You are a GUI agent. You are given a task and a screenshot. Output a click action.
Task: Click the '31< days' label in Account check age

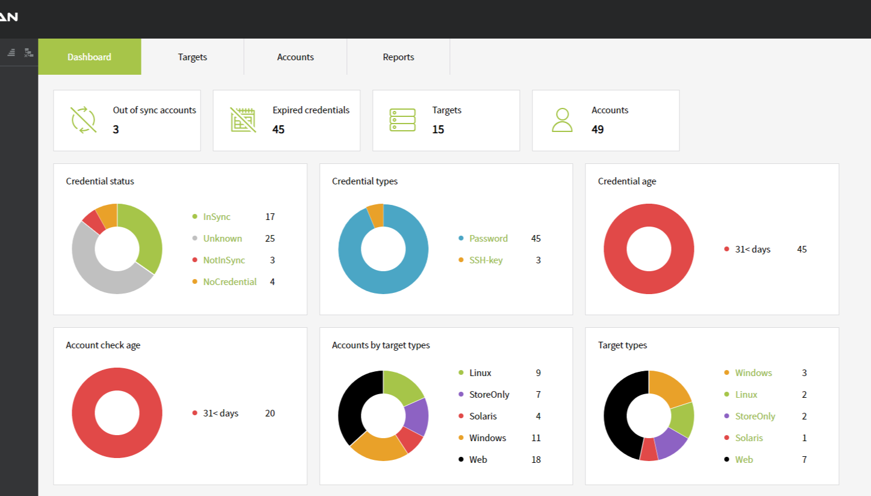tap(221, 413)
